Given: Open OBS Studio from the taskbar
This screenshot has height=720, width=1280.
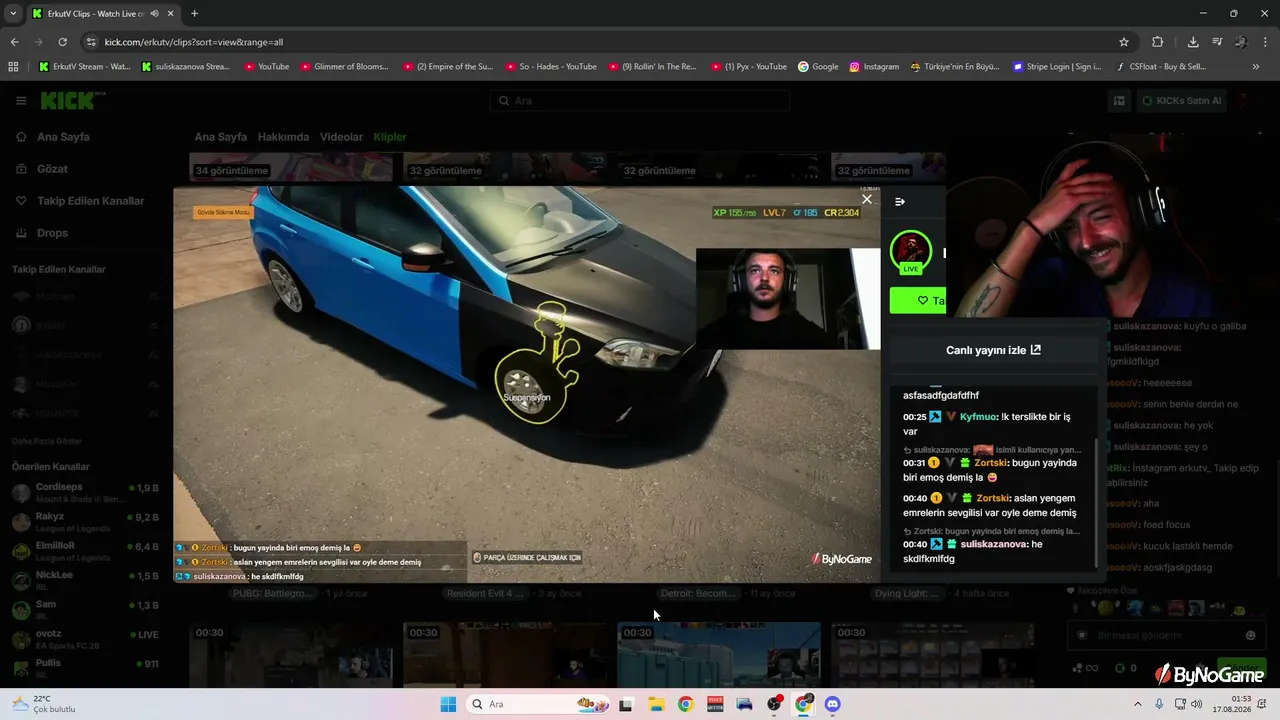Looking at the screenshot, I should [x=774, y=704].
